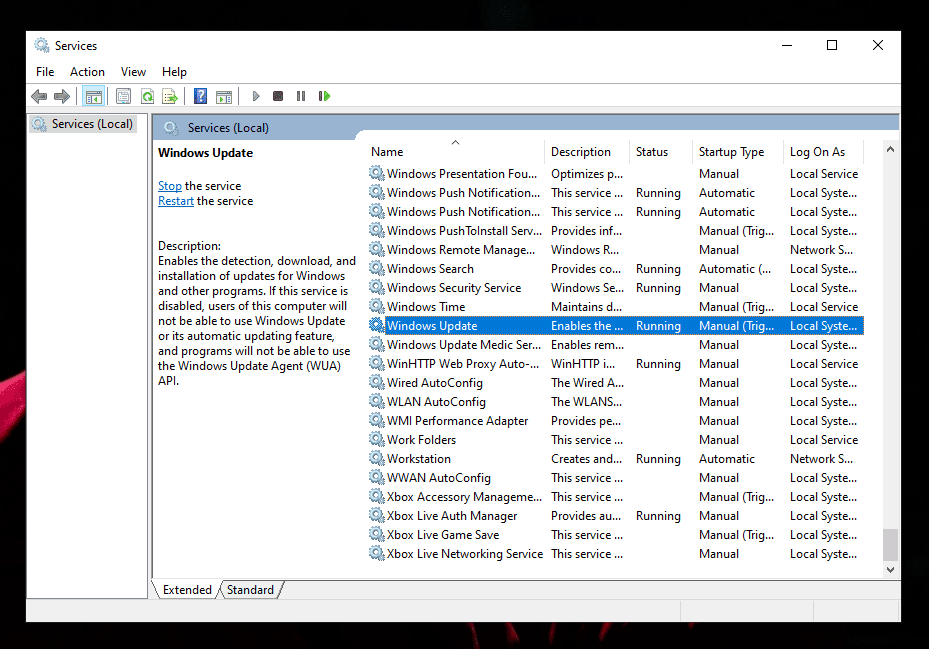929x649 pixels.
Task: Toggle Show/Hide Action Pane icon
Action: [x=224, y=96]
